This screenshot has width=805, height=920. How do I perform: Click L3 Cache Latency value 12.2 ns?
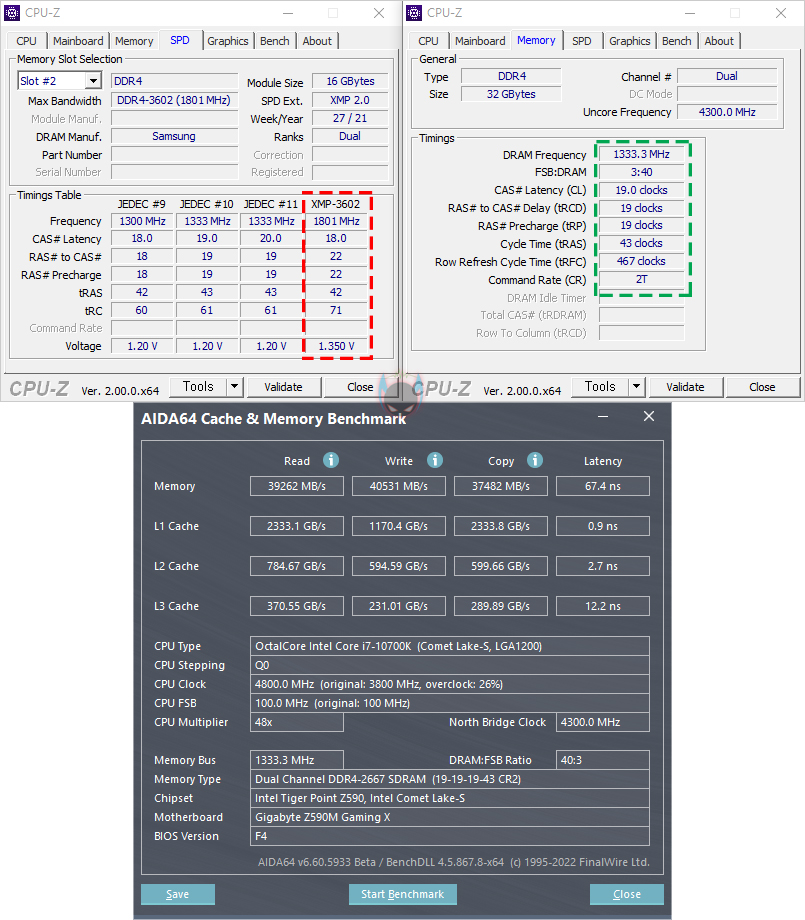click(603, 606)
